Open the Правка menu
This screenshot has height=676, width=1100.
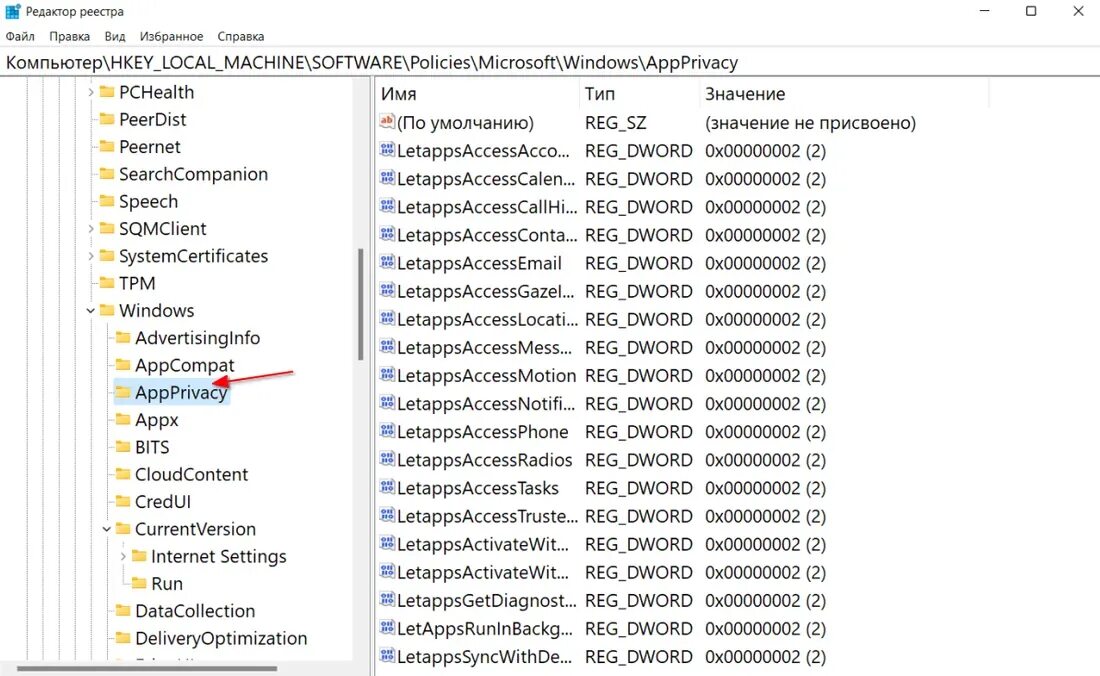point(69,36)
